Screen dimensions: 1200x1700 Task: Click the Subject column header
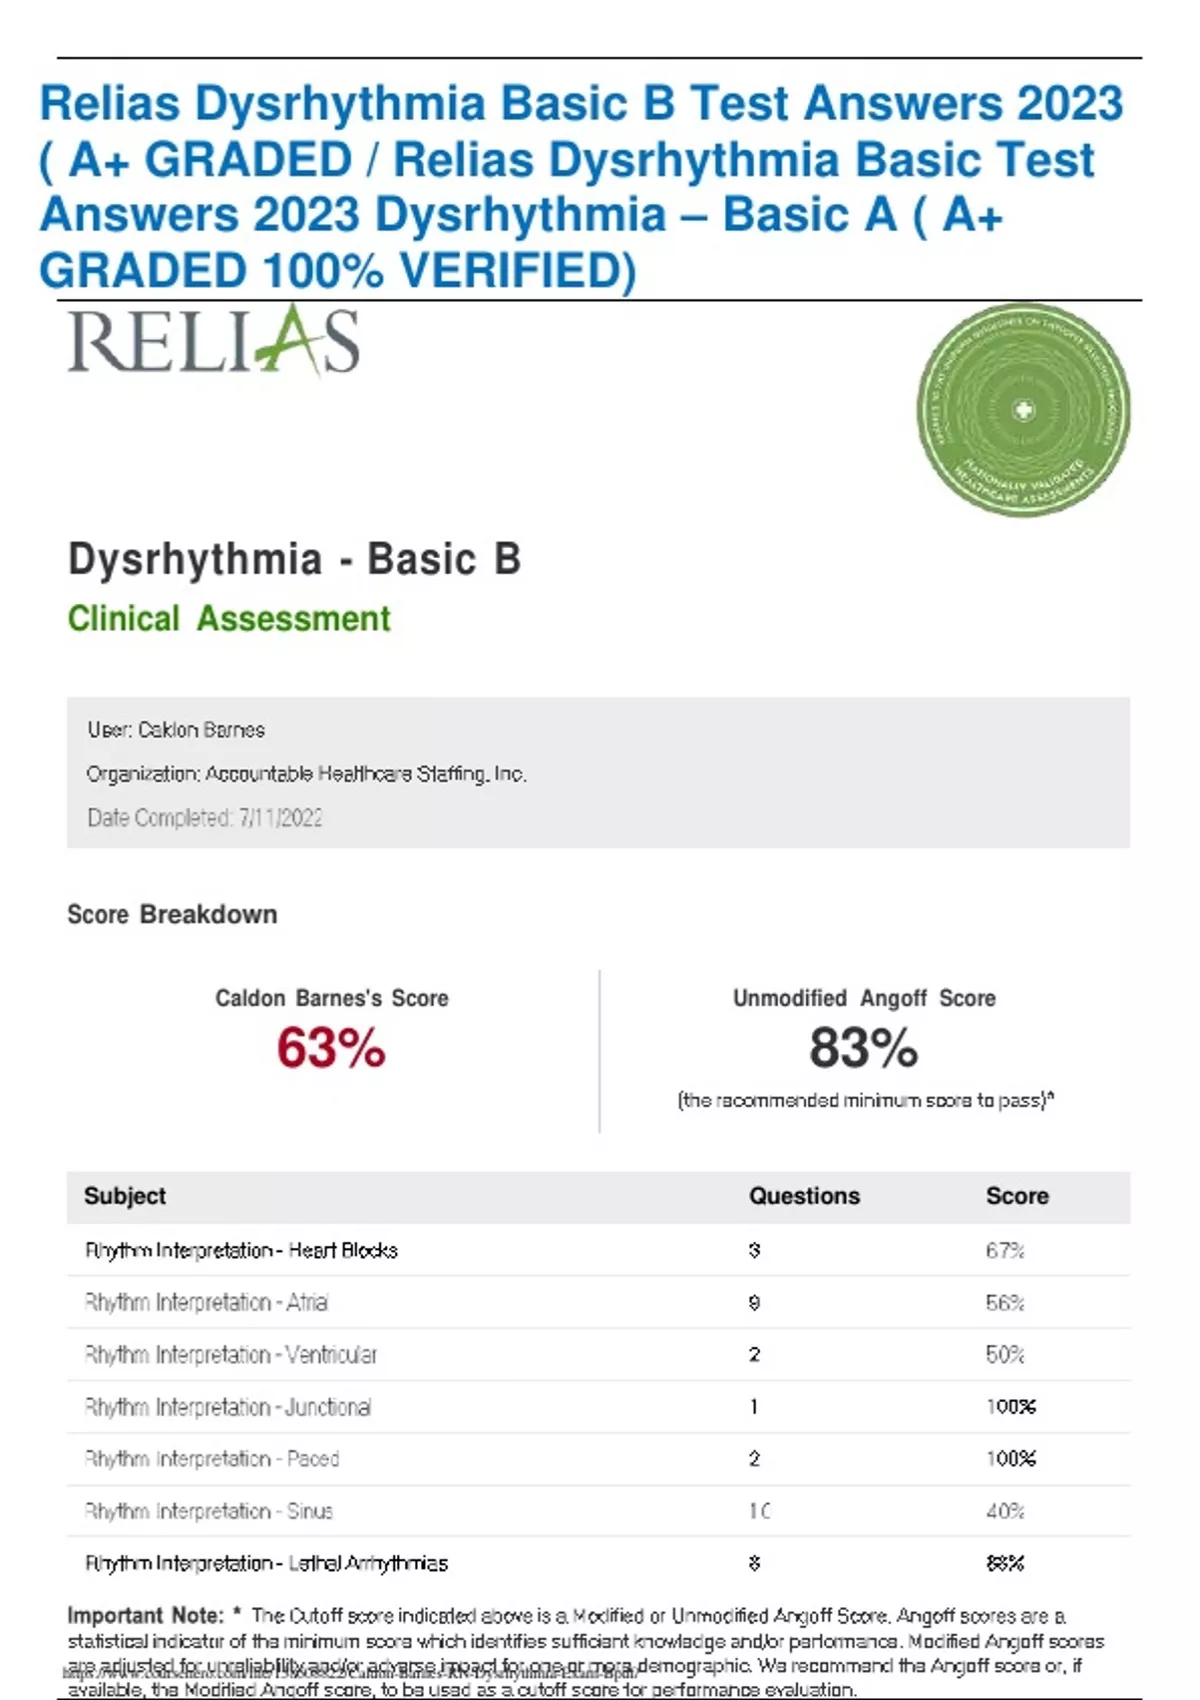pos(125,1196)
